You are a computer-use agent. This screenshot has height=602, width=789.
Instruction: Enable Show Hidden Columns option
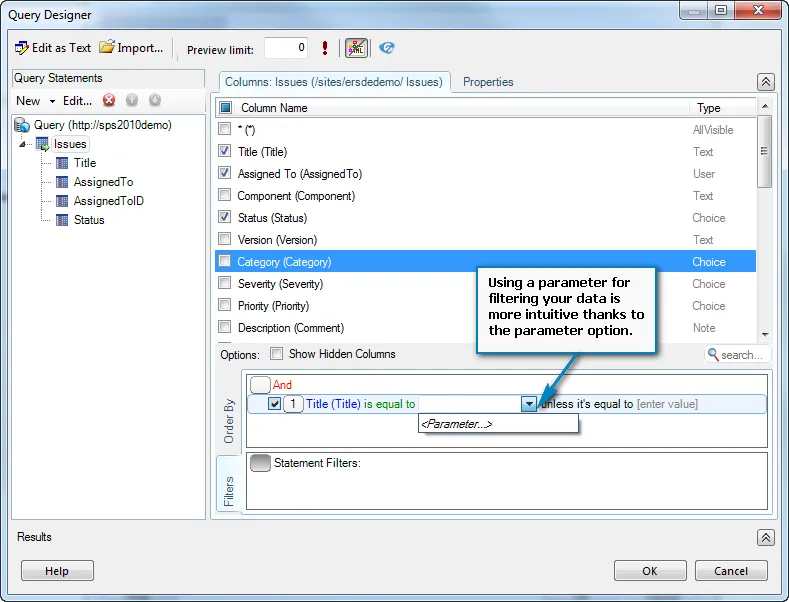pyautogui.click(x=276, y=354)
